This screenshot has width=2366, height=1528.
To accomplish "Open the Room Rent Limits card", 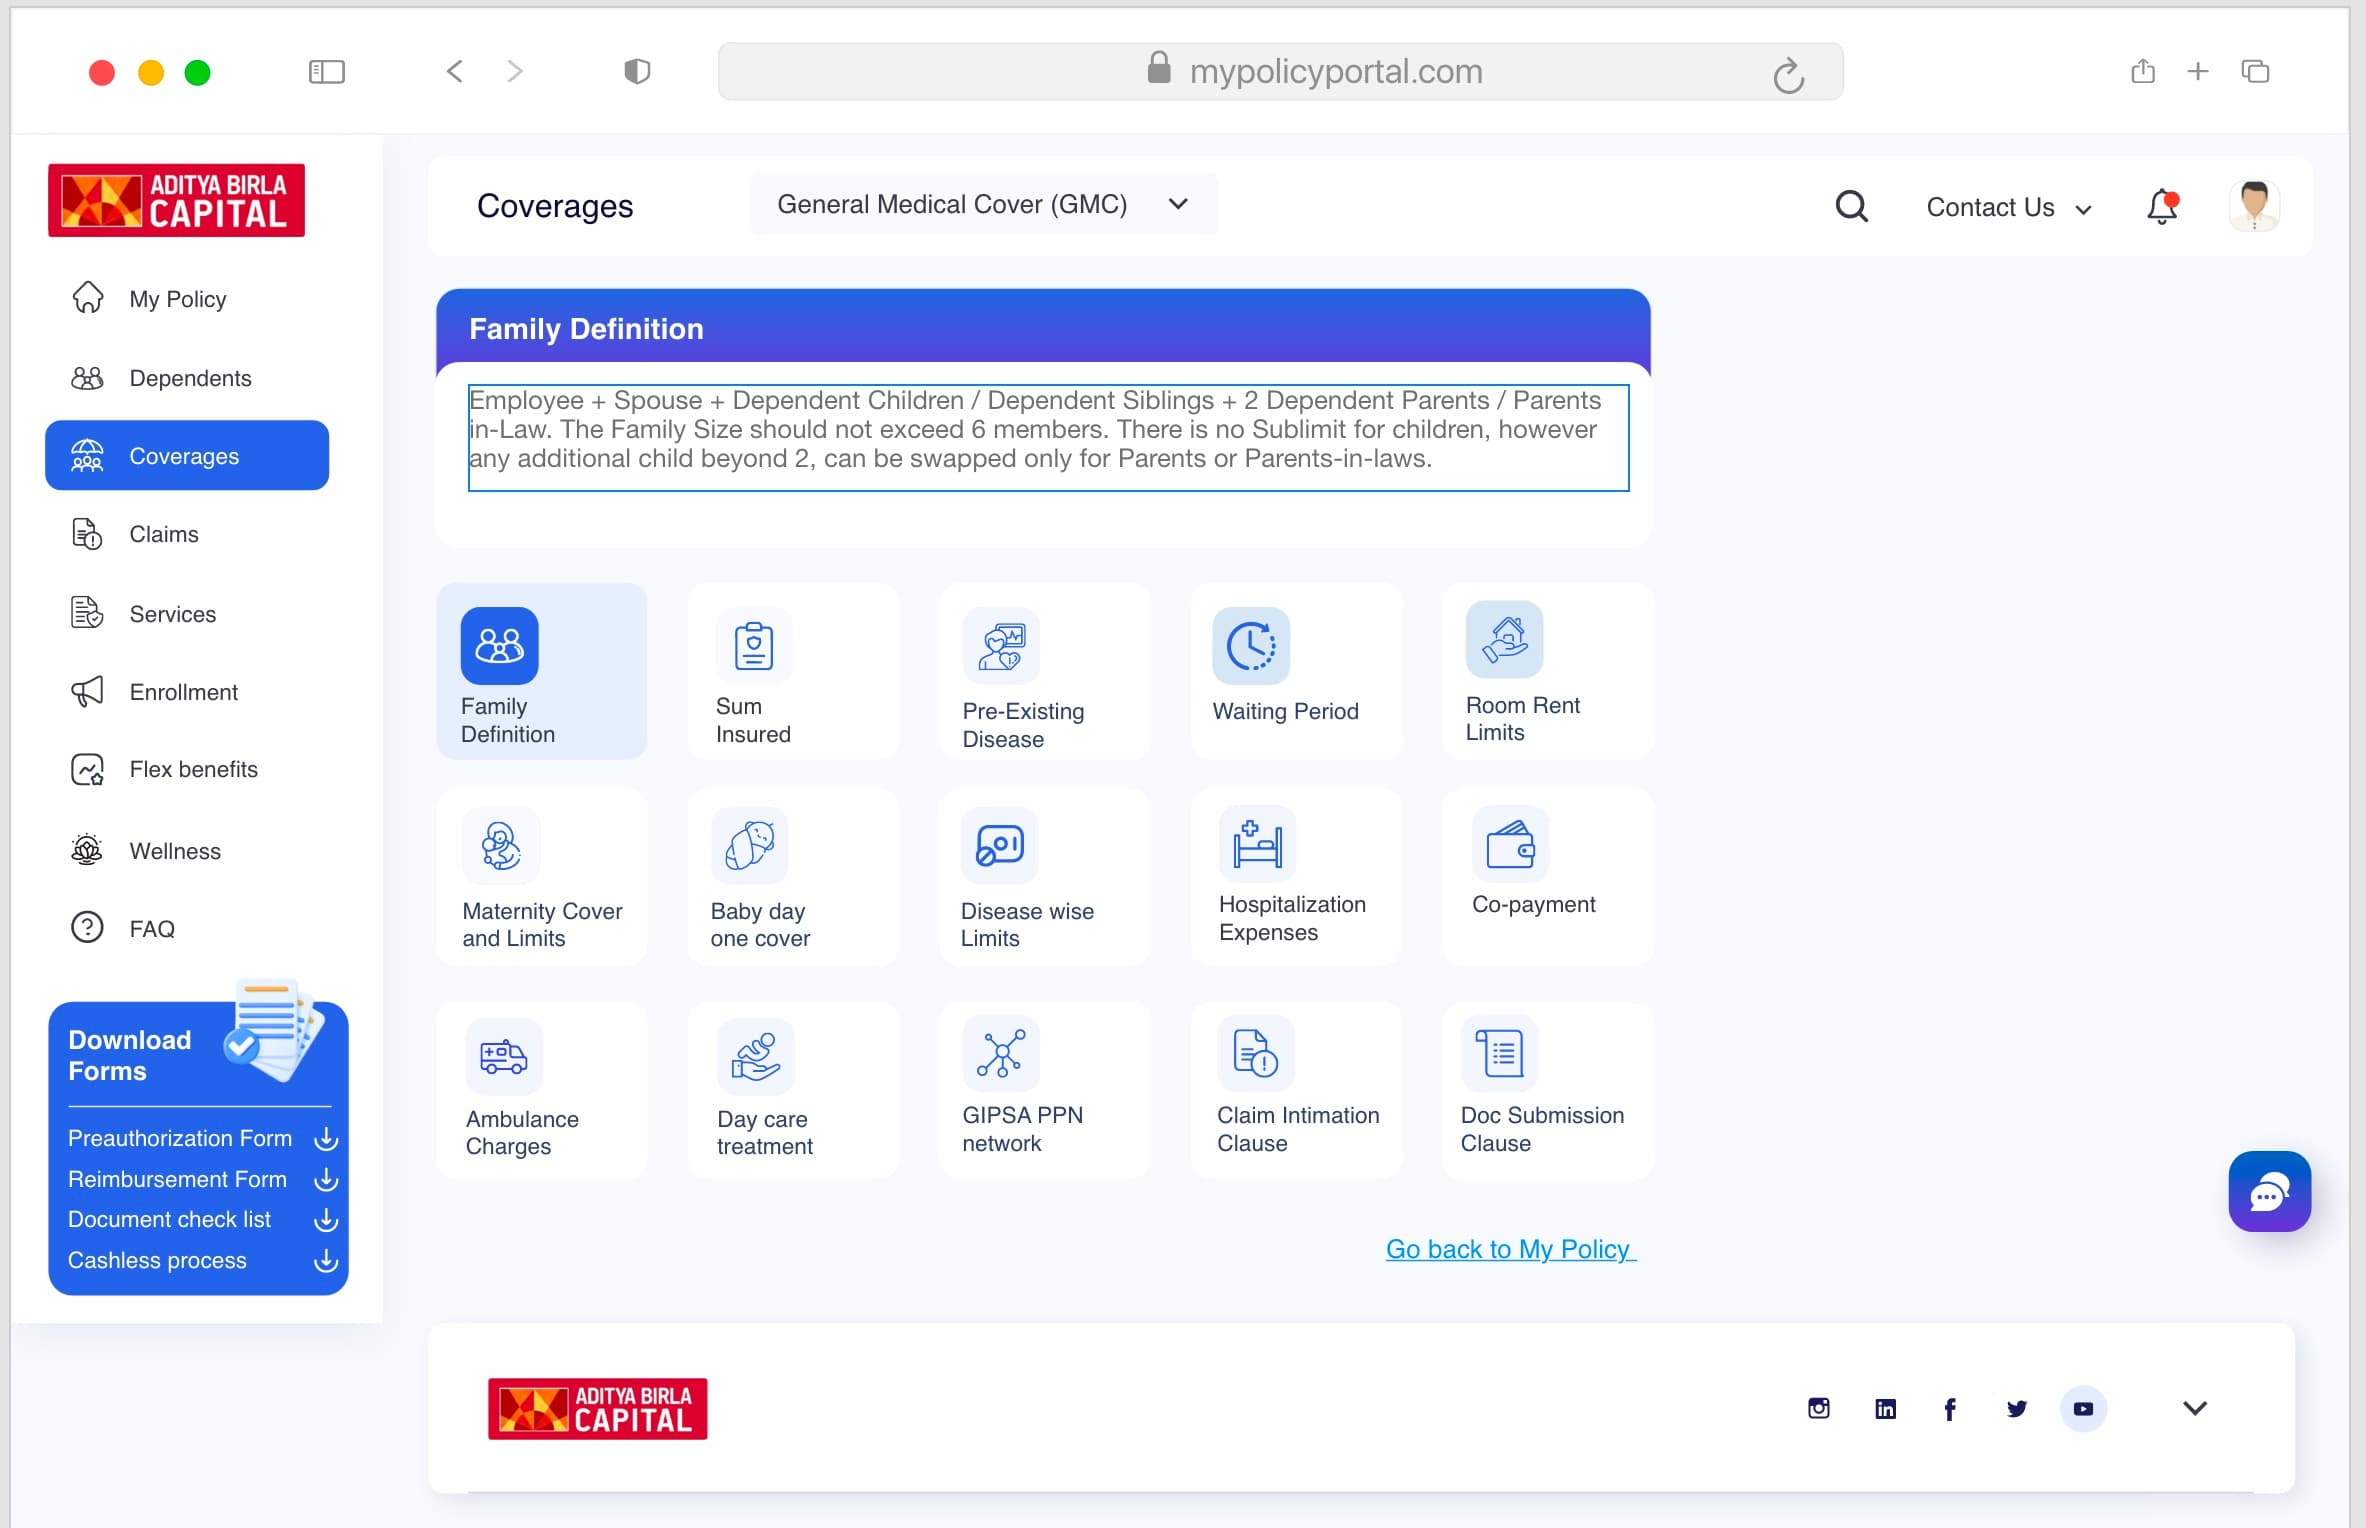I will point(1546,671).
